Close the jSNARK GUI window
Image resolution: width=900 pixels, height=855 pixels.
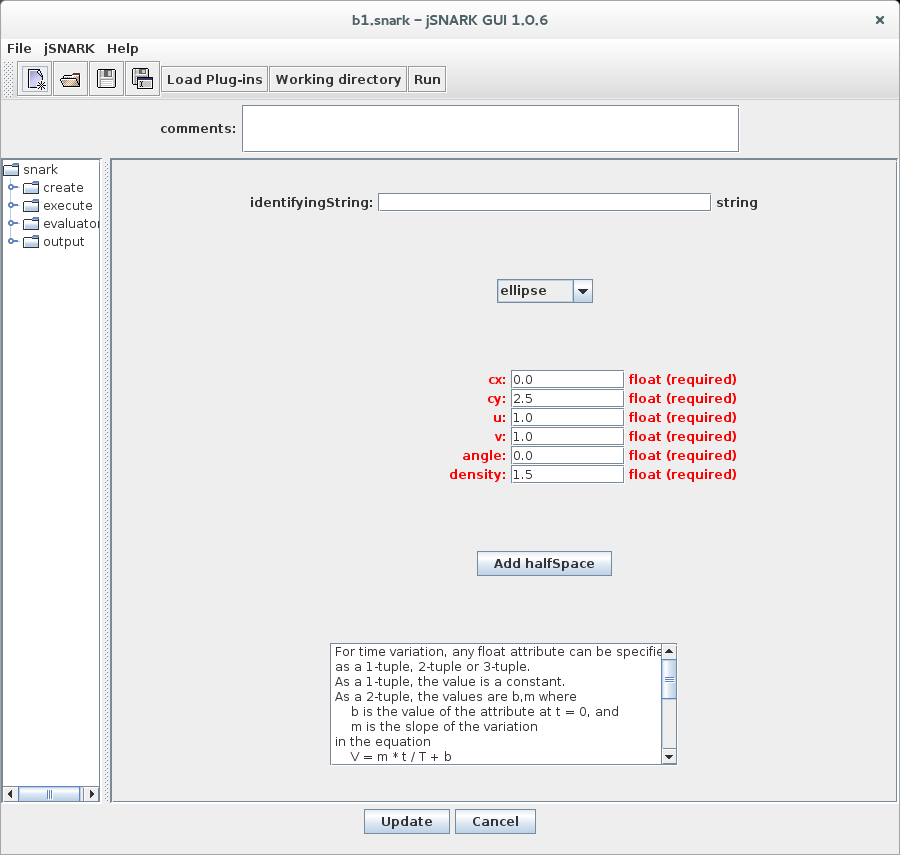tap(879, 20)
